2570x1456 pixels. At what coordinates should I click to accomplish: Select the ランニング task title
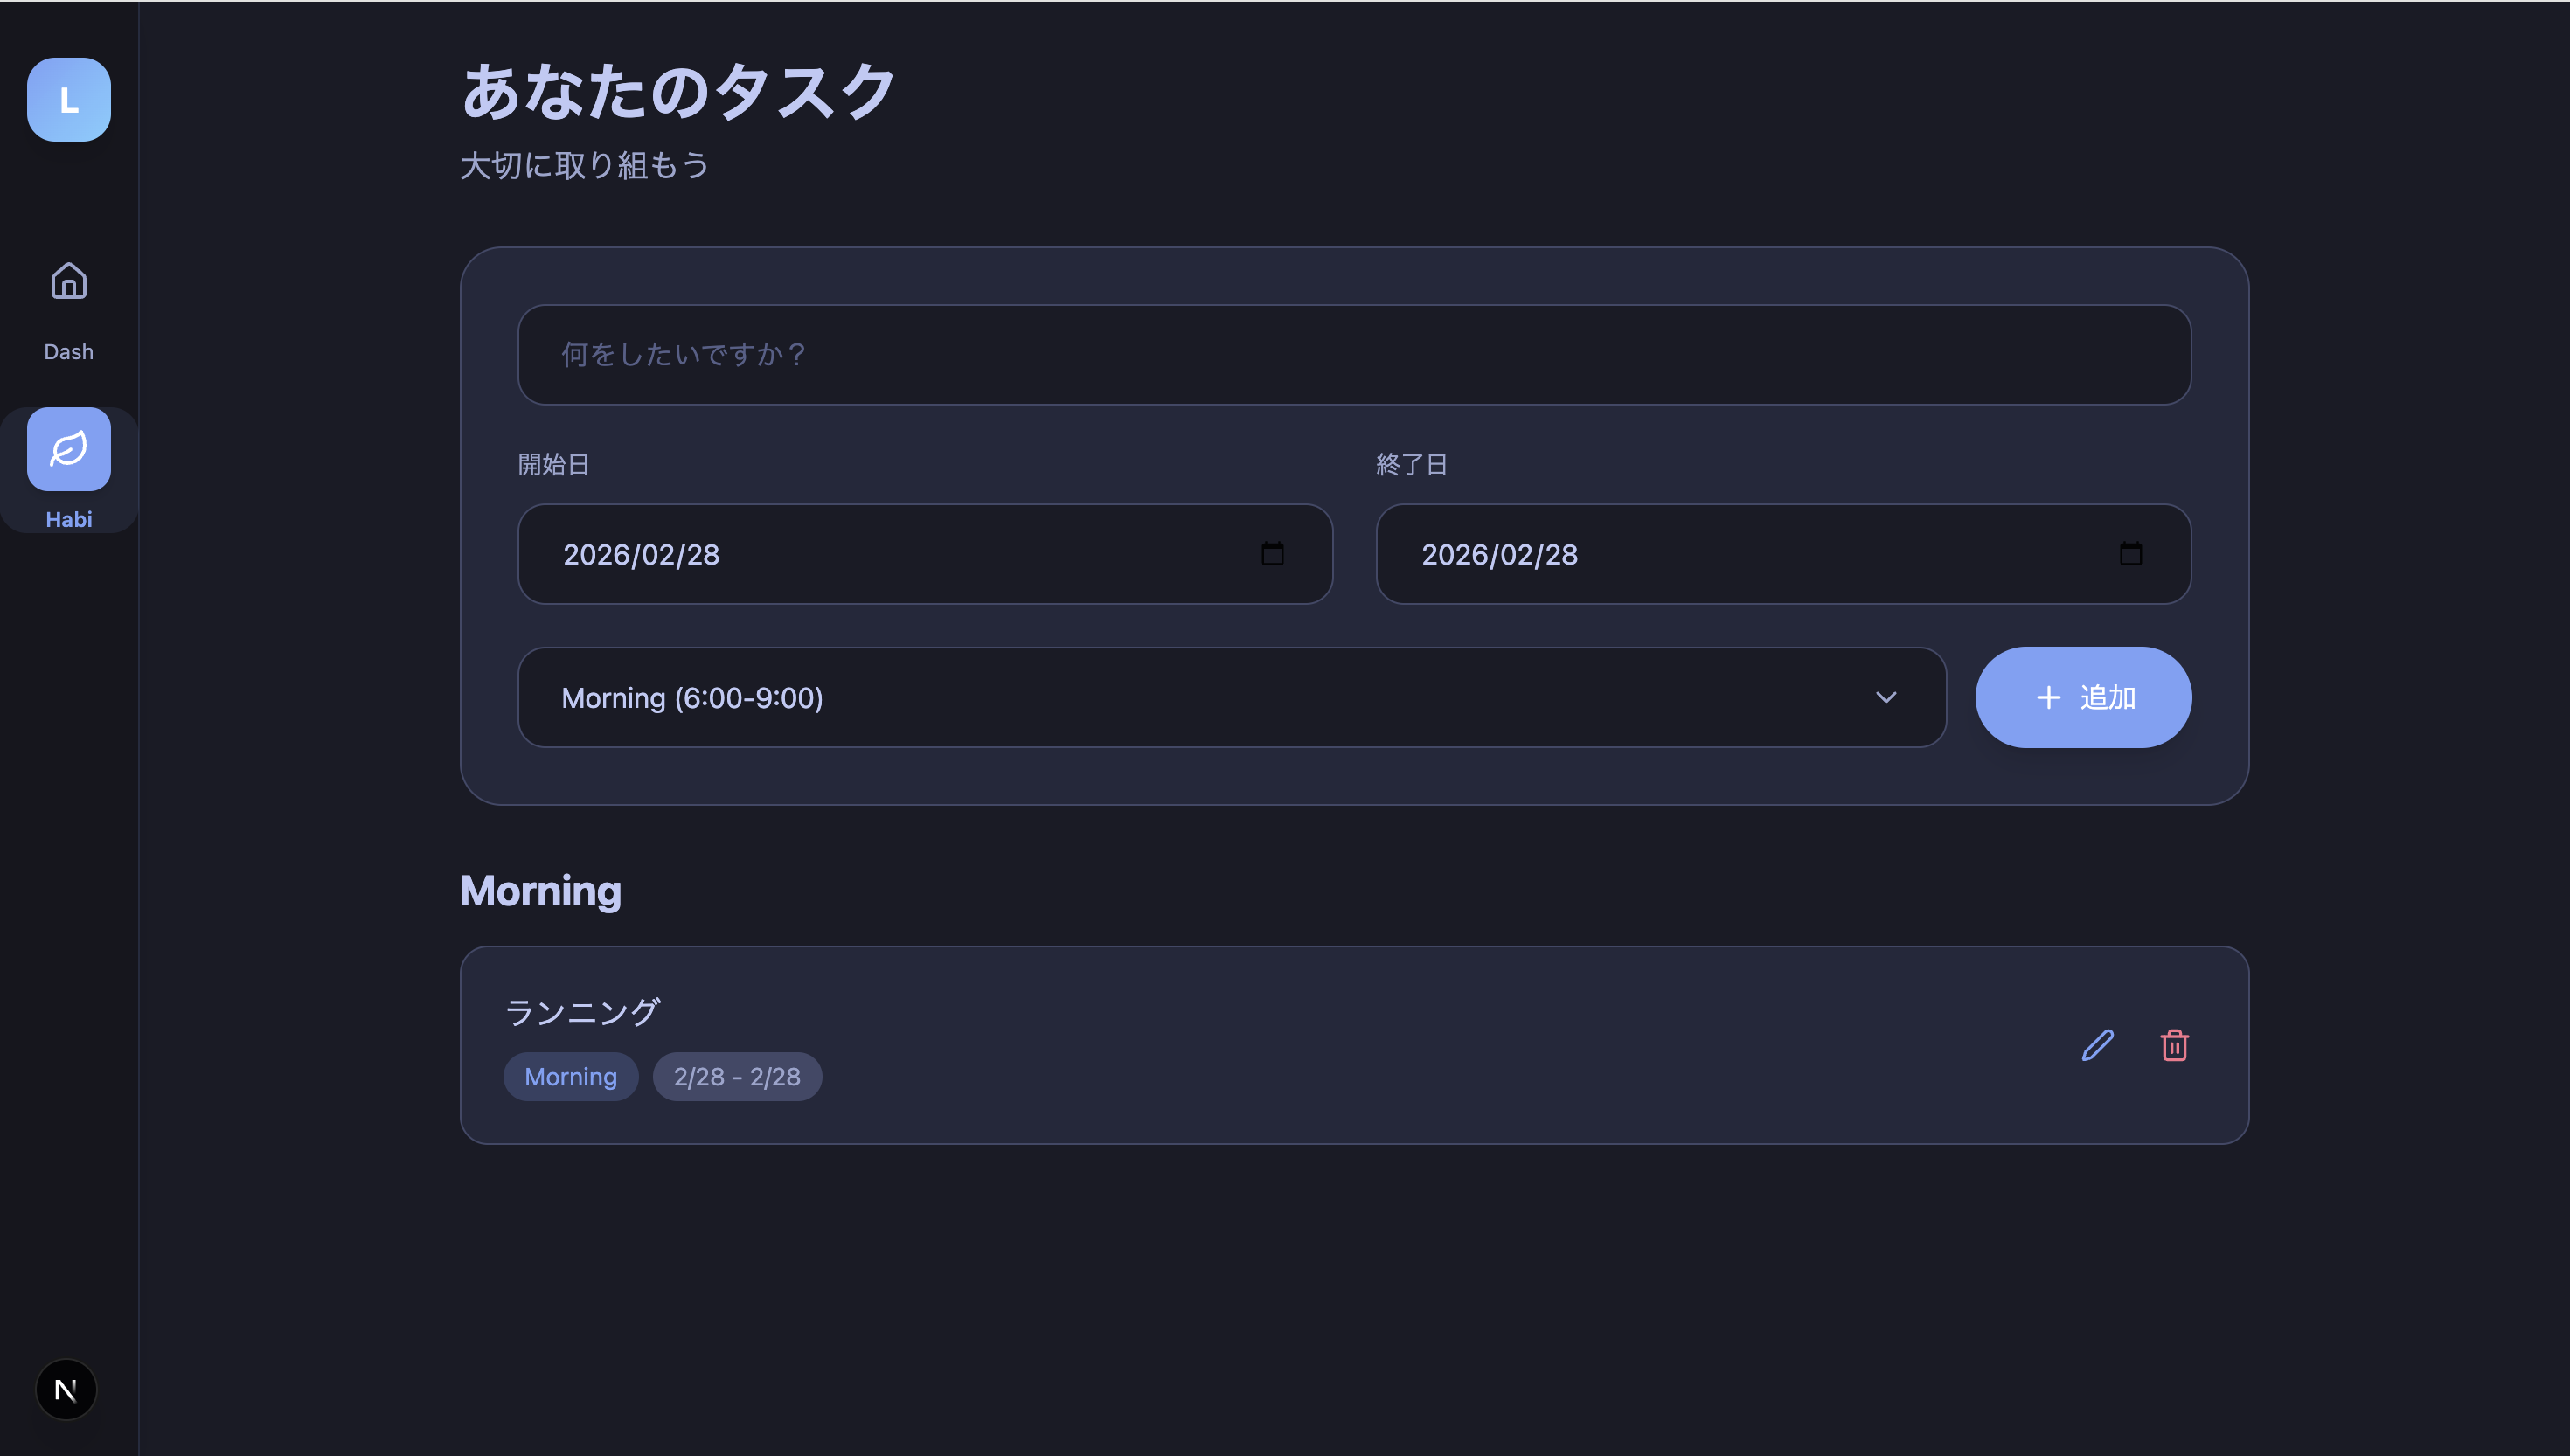pyautogui.click(x=581, y=1012)
